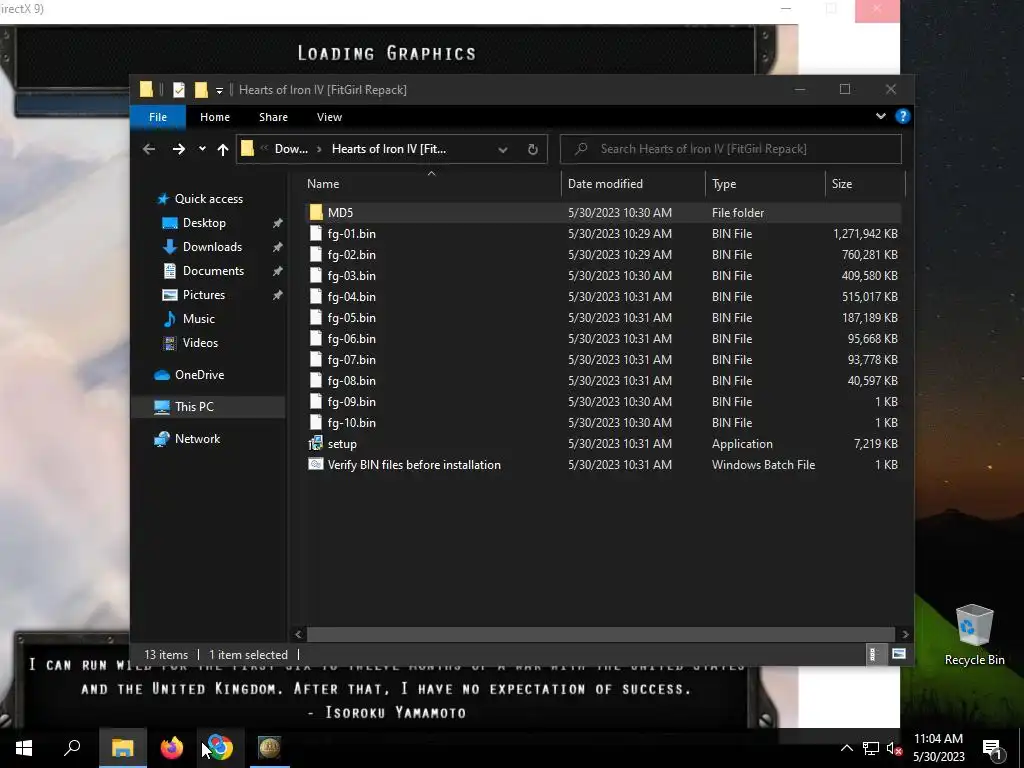Expand the ribbon chevron
1024x768 pixels.
(x=880, y=116)
